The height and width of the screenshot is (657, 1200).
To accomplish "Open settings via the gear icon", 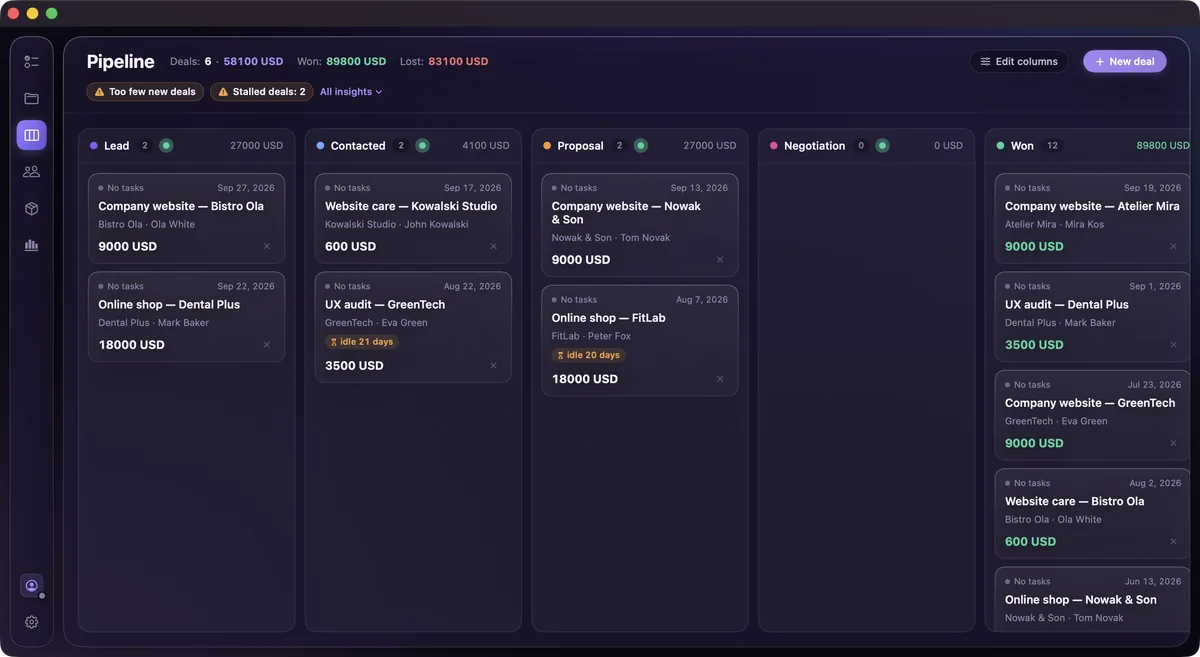I will (x=31, y=622).
